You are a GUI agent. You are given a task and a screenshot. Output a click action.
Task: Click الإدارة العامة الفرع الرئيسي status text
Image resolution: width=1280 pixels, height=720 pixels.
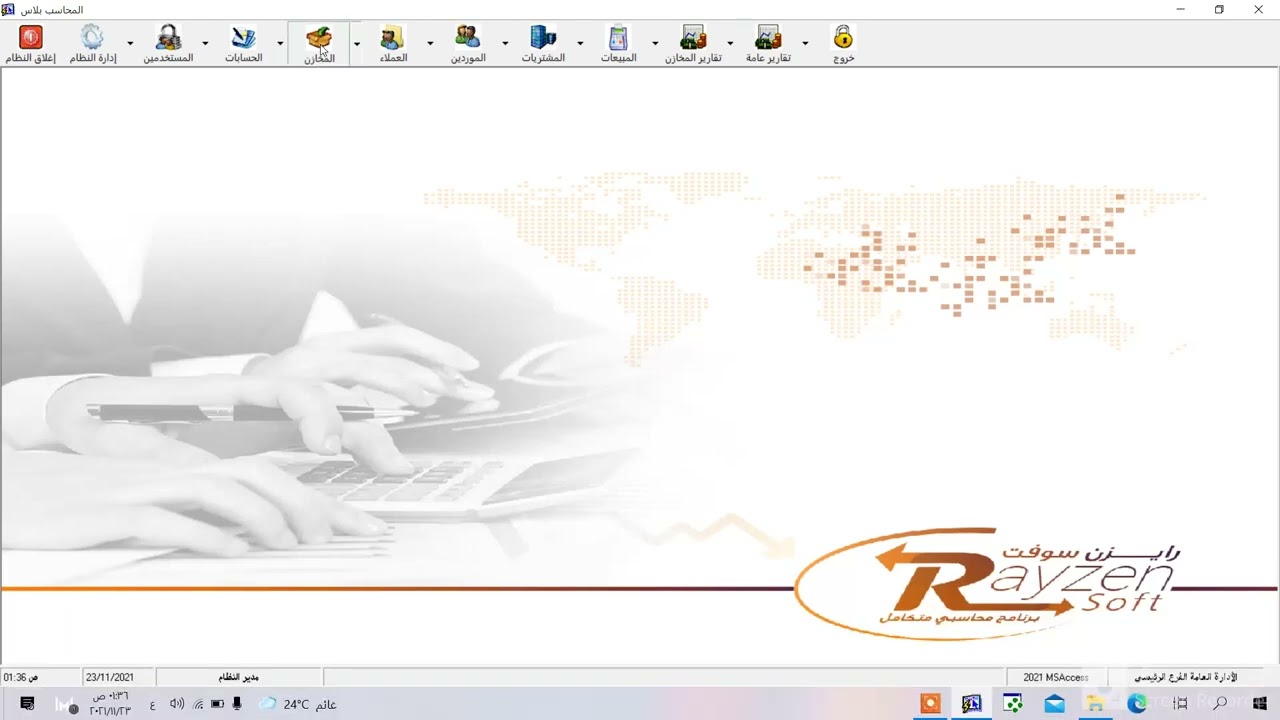pyautogui.click(x=1185, y=677)
